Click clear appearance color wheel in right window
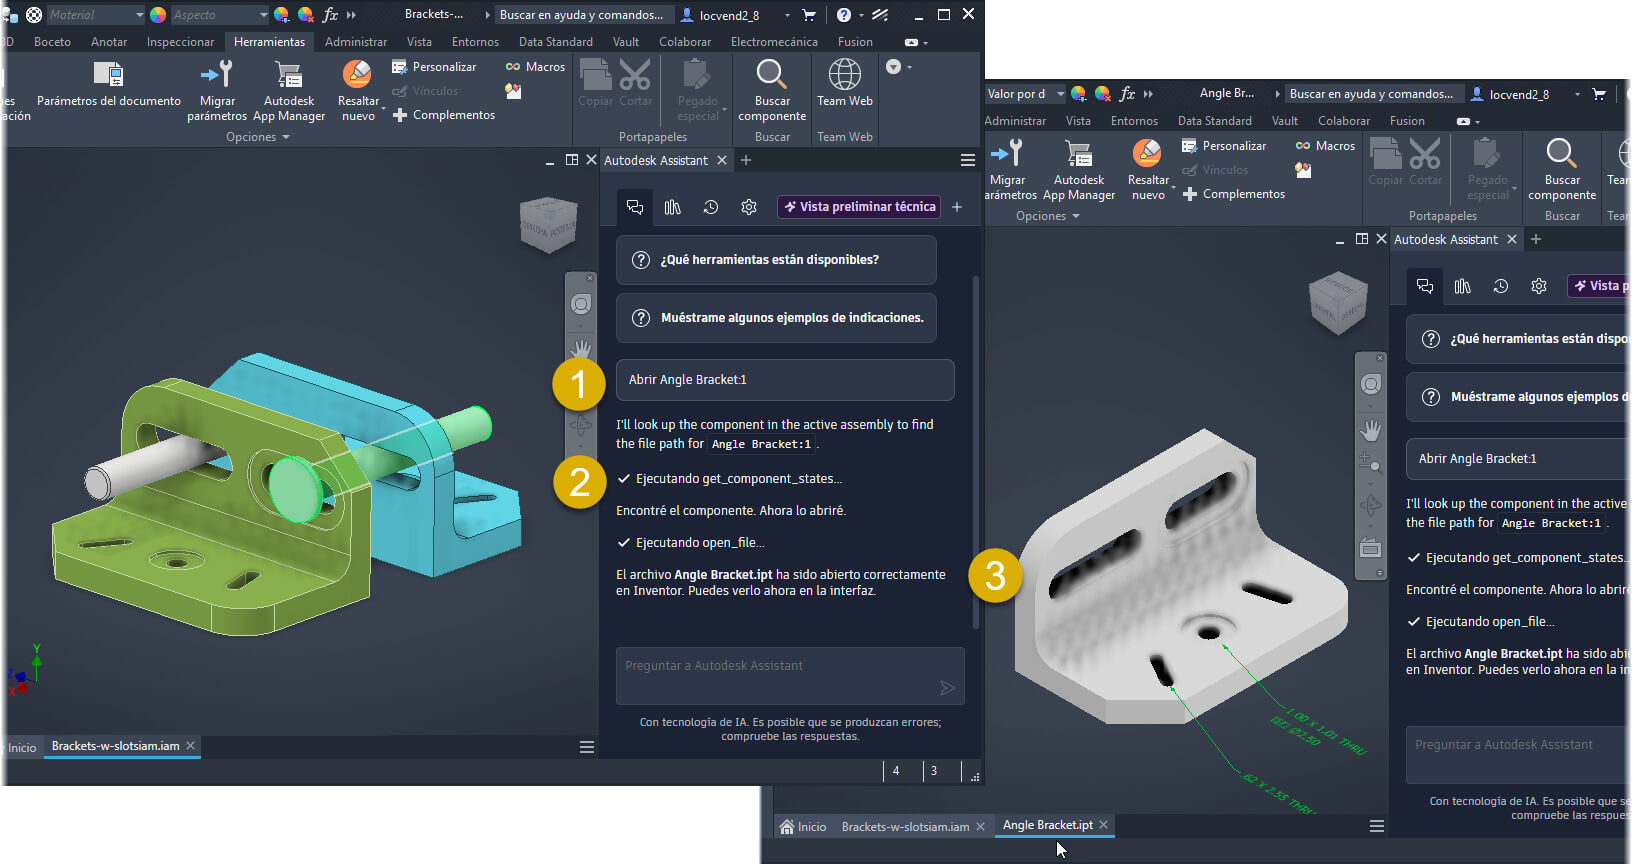 click(1102, 94)
